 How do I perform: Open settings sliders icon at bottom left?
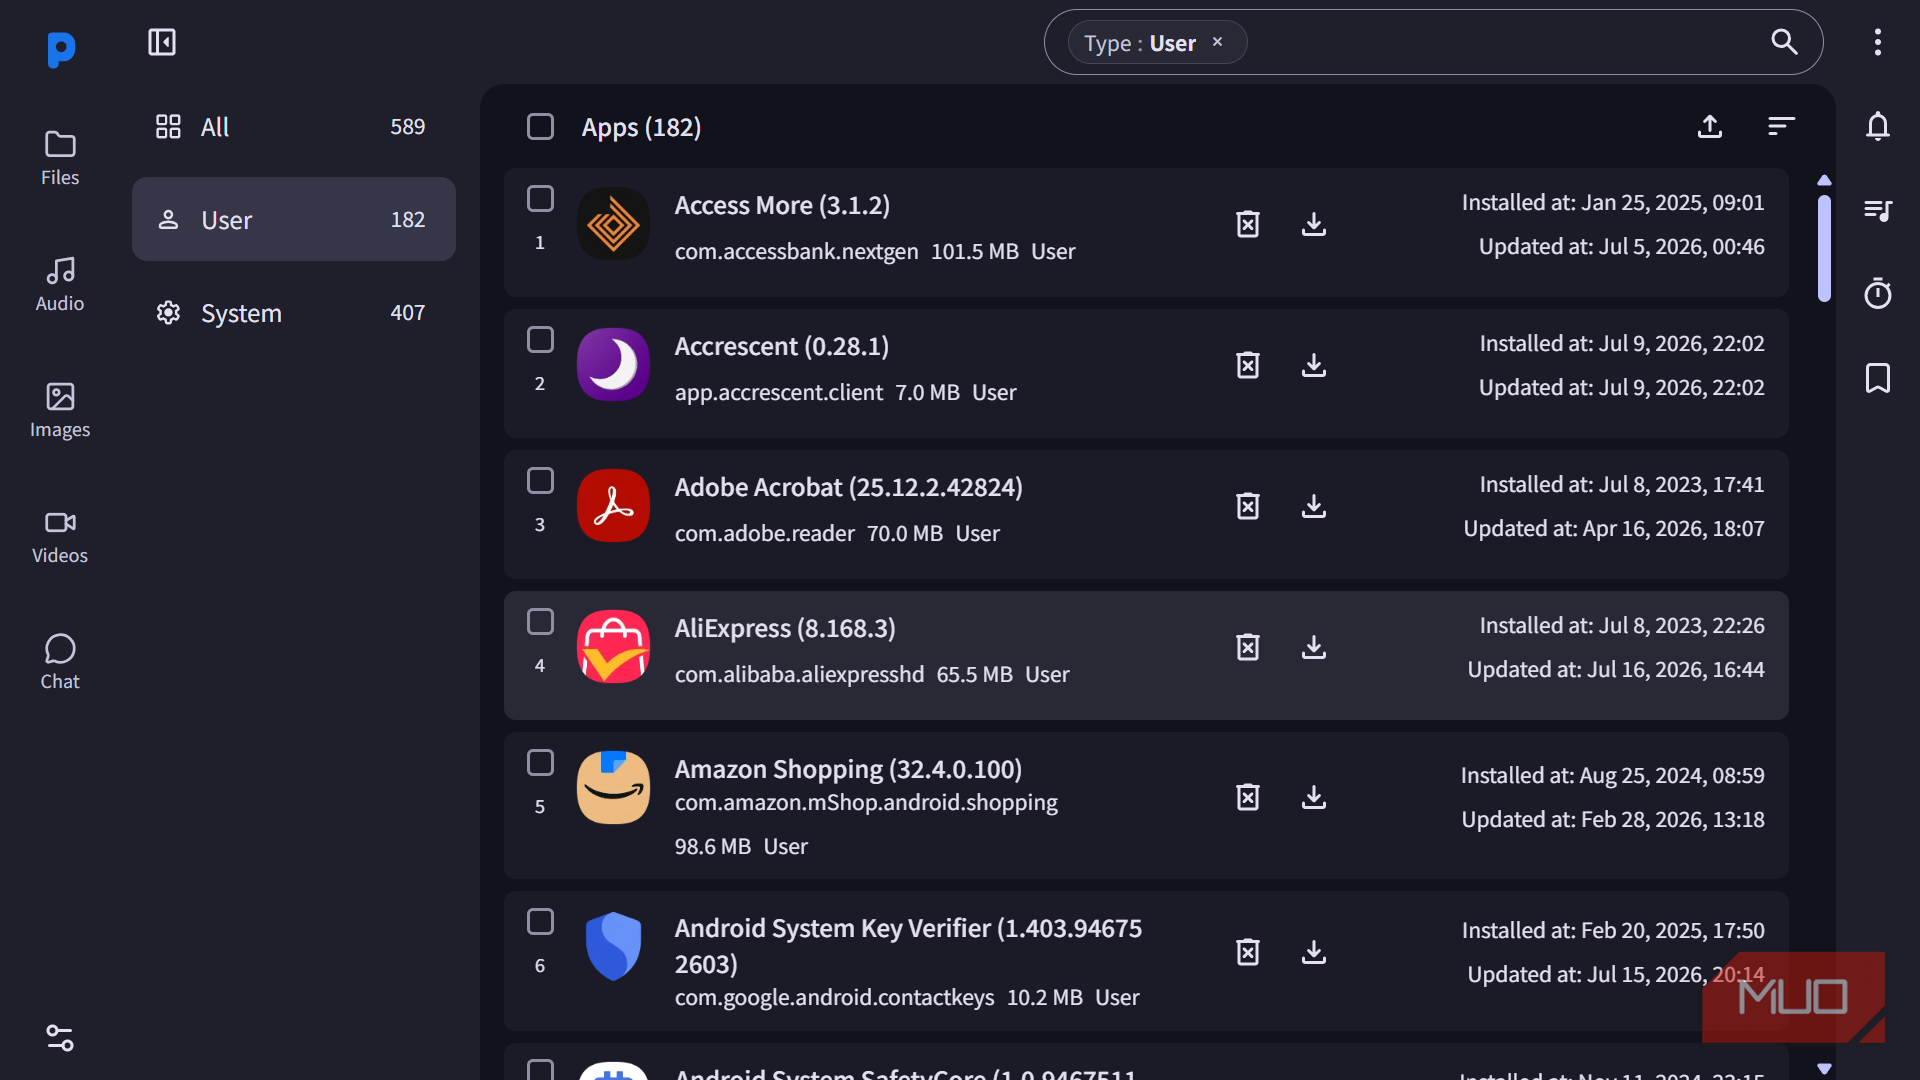pos(60,1038)
